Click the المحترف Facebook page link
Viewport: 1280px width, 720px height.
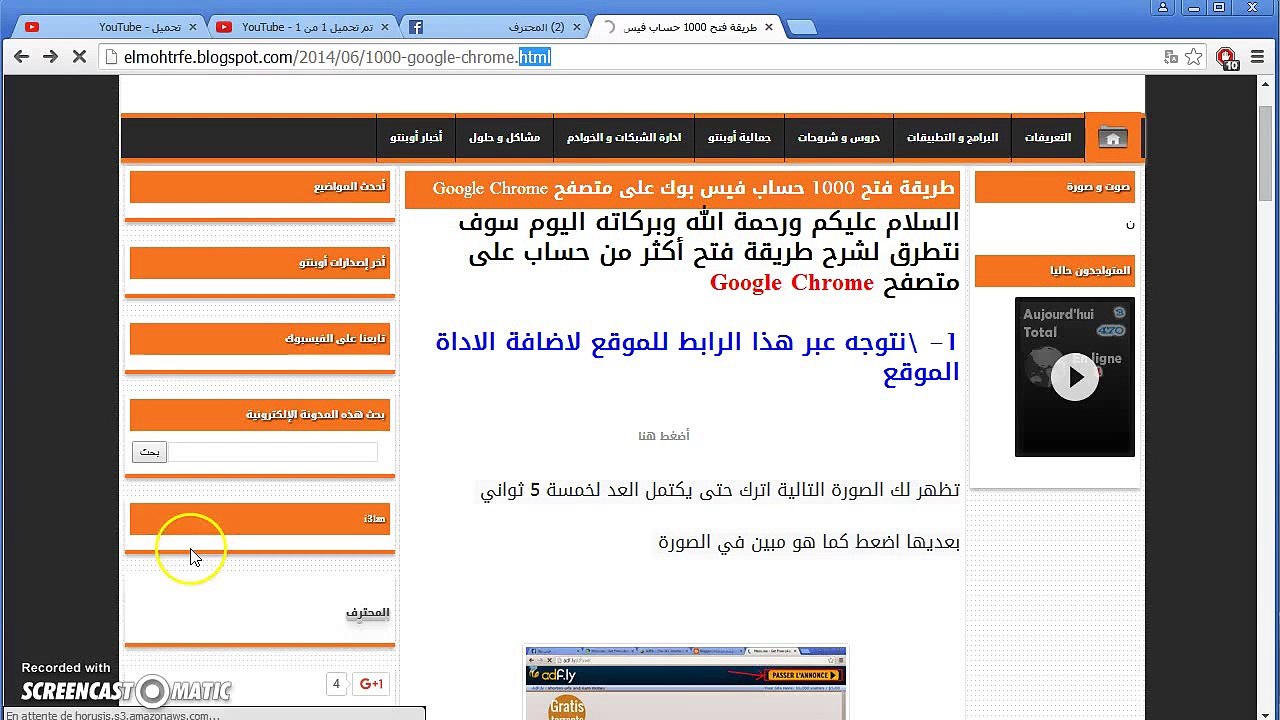(367, 612)
